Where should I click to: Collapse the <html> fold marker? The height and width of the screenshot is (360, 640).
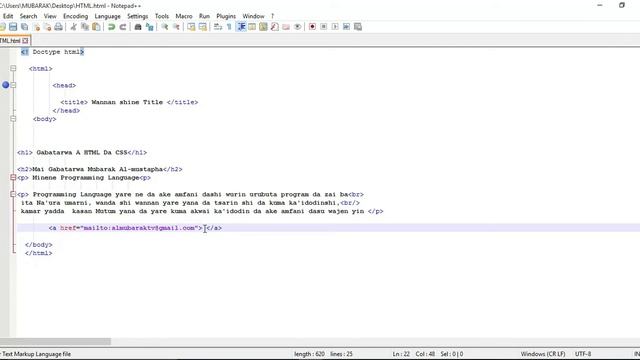tap(13, 69)
